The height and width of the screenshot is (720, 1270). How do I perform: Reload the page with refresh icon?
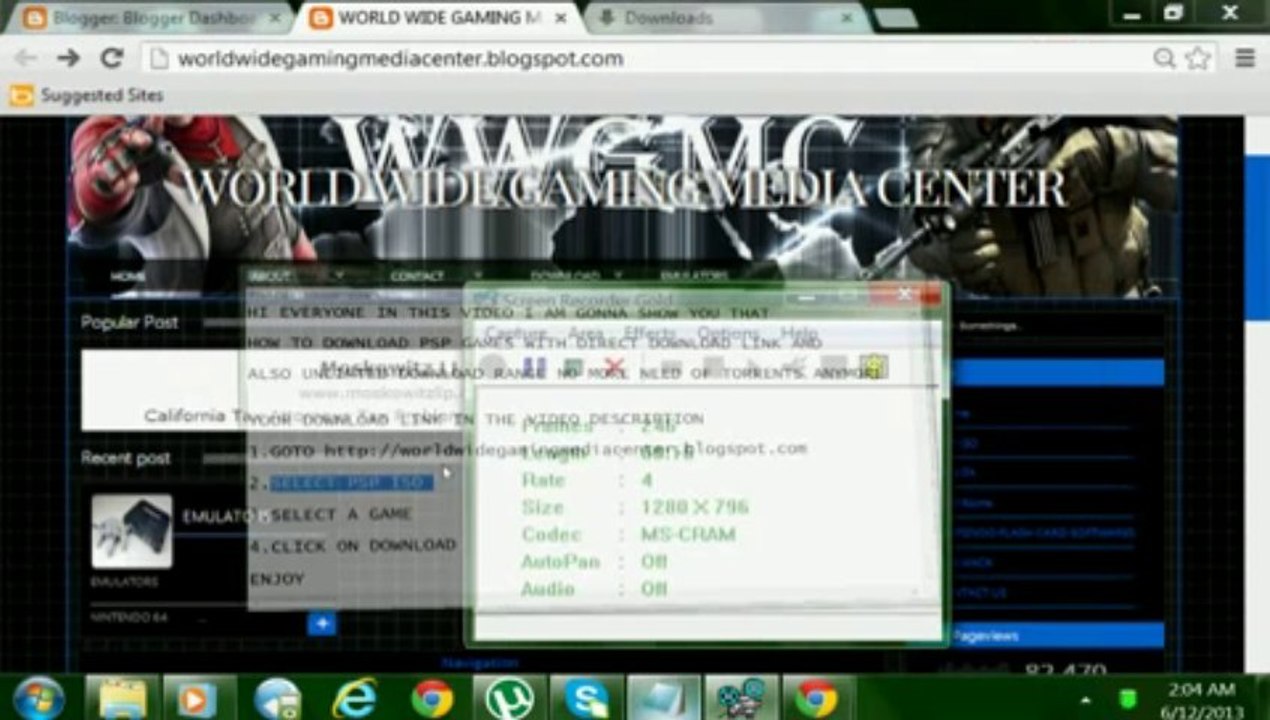point(112,58)
